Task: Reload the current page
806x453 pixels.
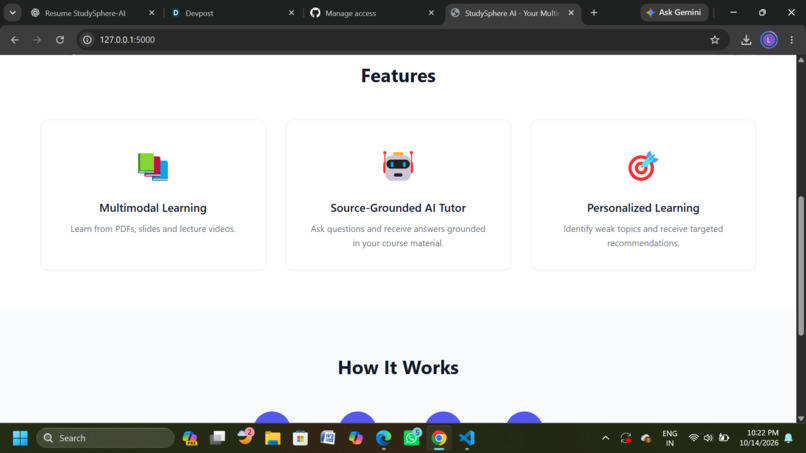Action: 60,40
